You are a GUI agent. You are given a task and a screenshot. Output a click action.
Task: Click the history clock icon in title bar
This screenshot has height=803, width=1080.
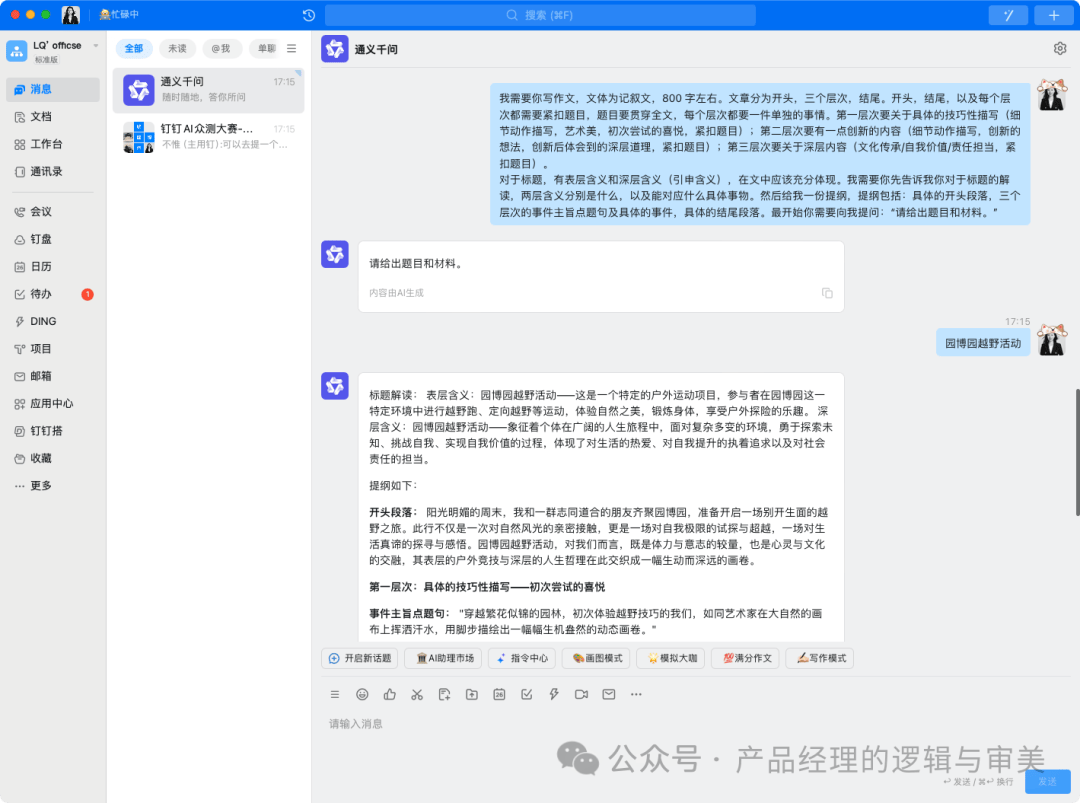(x=309, y=15)
